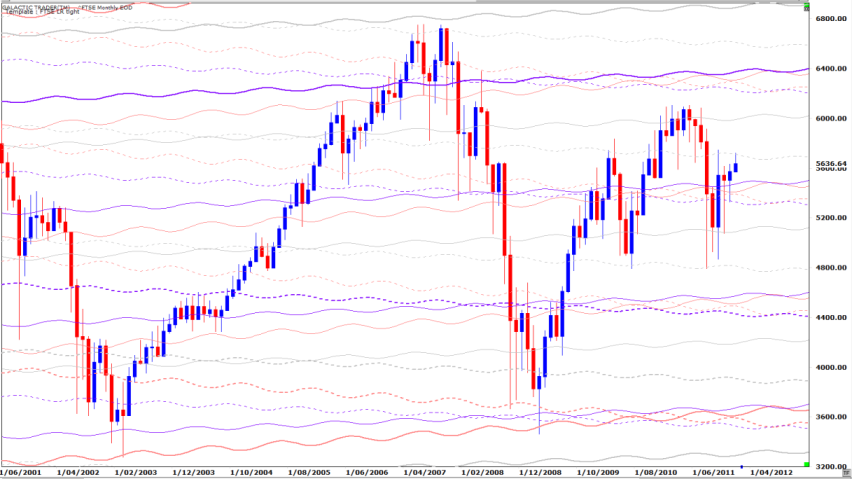Click the 1/06/2001 date label
This screenshot has height=479, width=852.
click(x=21, y=472)
